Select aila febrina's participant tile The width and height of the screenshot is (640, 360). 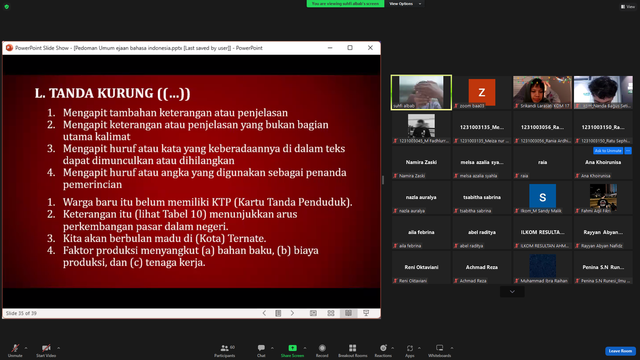(421, 233)
